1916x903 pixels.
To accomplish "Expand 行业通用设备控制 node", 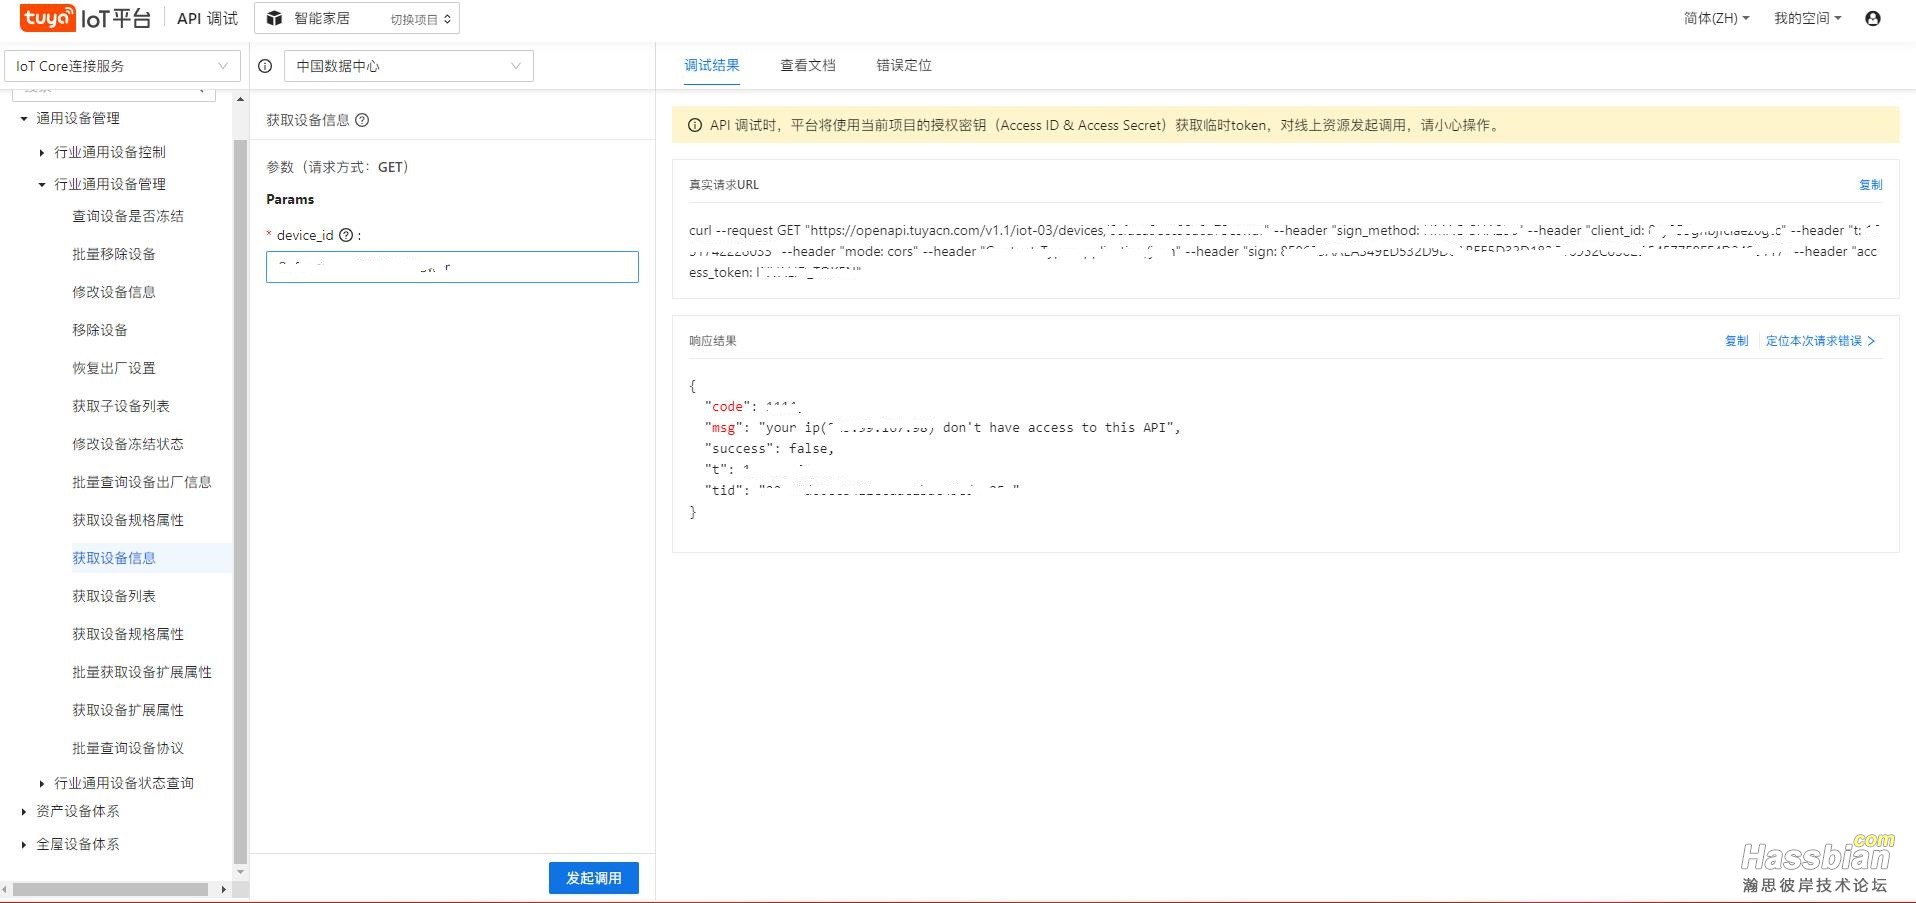I will click(42, 152).
